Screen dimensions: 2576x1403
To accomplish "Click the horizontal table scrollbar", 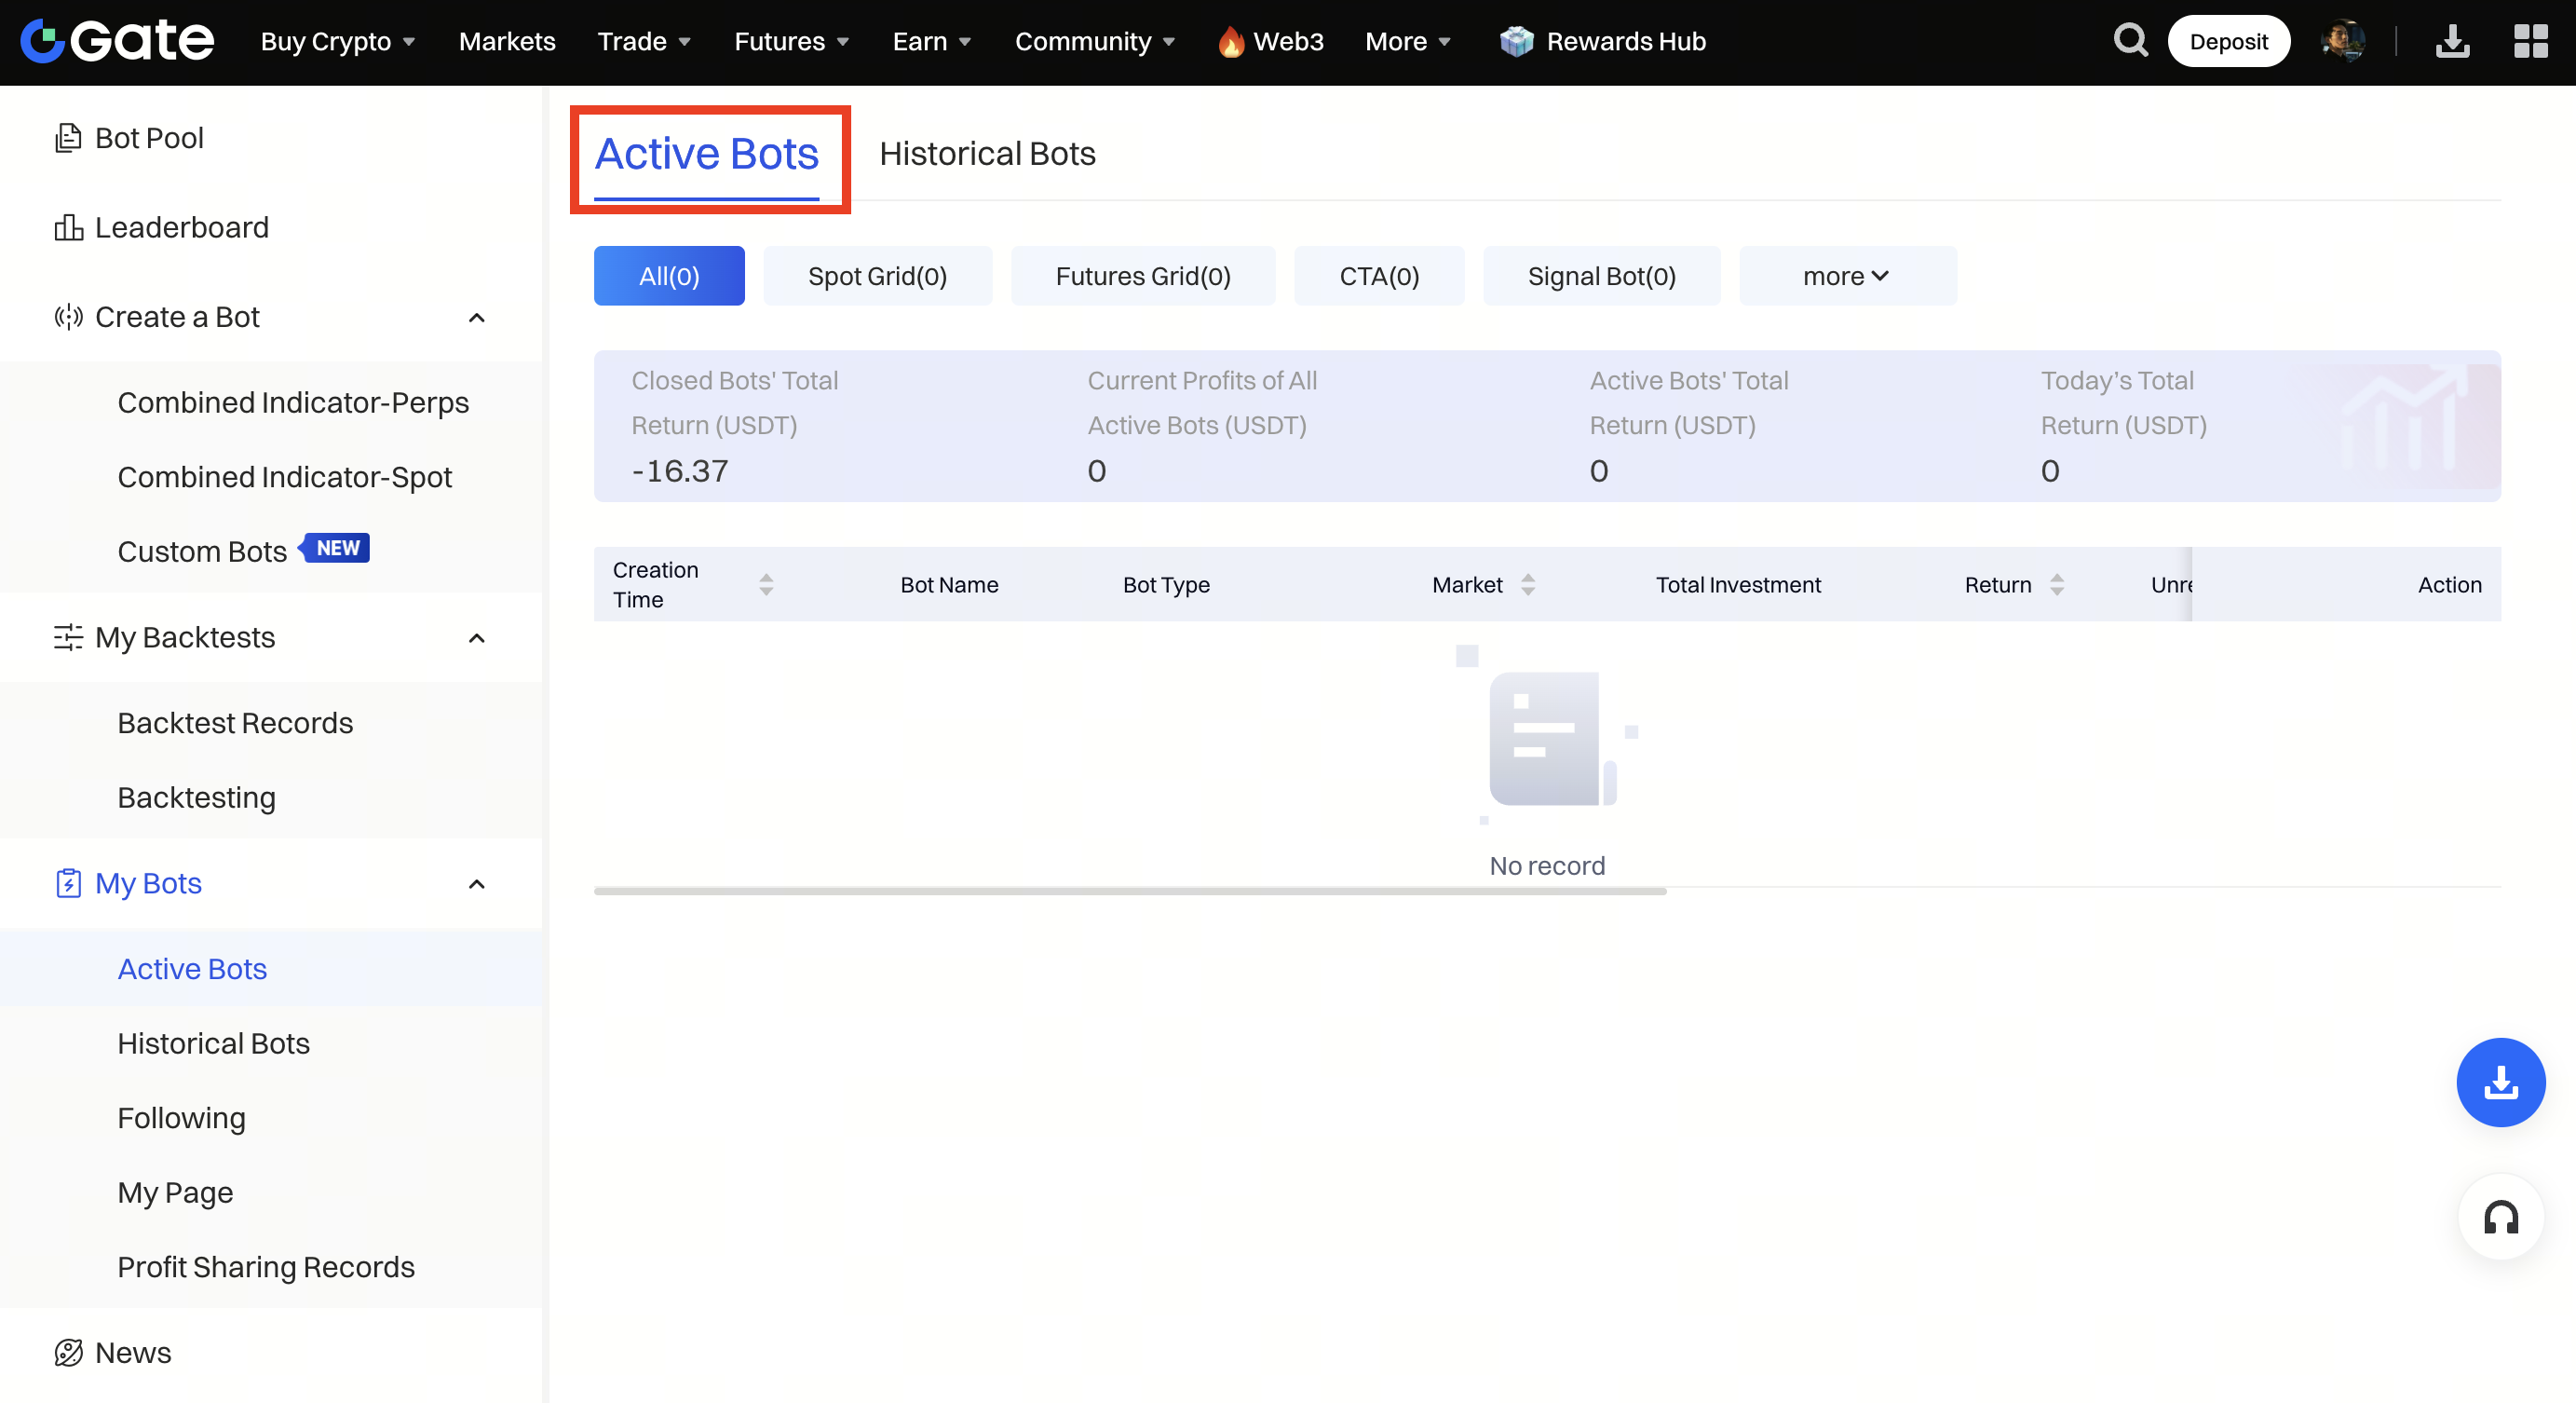I will point(1129,891).
